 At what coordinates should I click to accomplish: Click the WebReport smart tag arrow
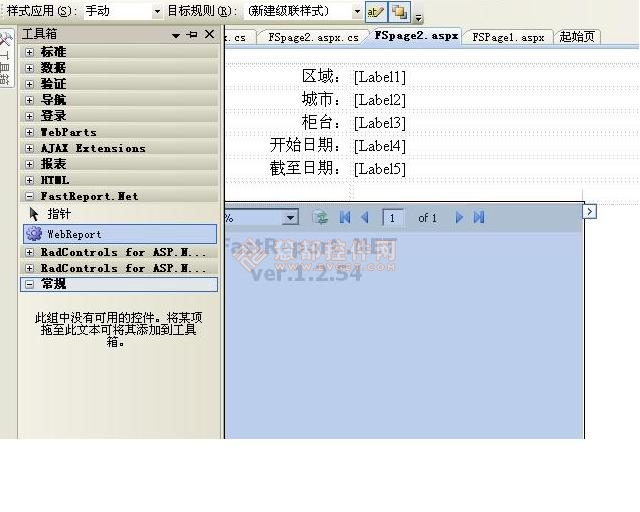(x=590, y=211)
